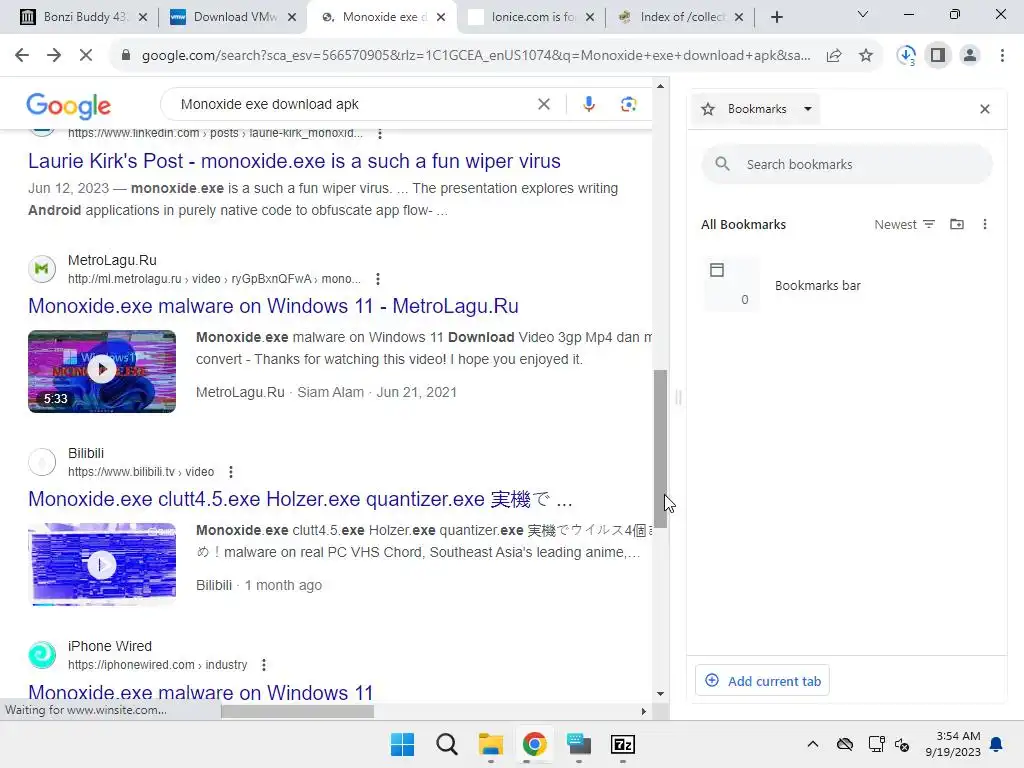
Task: Play the MetroLagu 5:33 video thumbnail
Action: pos(102,371)
